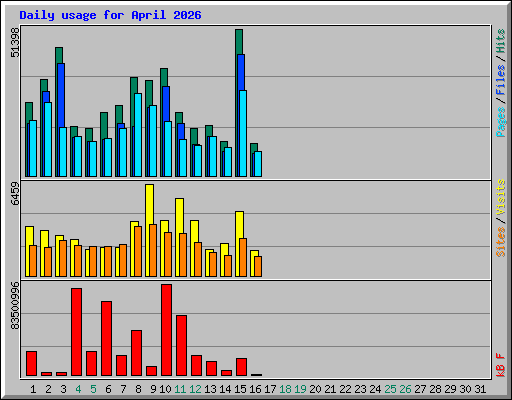Screen dimensions: 512x400
Task: Click the tallest red kilobytes bar for day 10
Action: pos(167,330)
